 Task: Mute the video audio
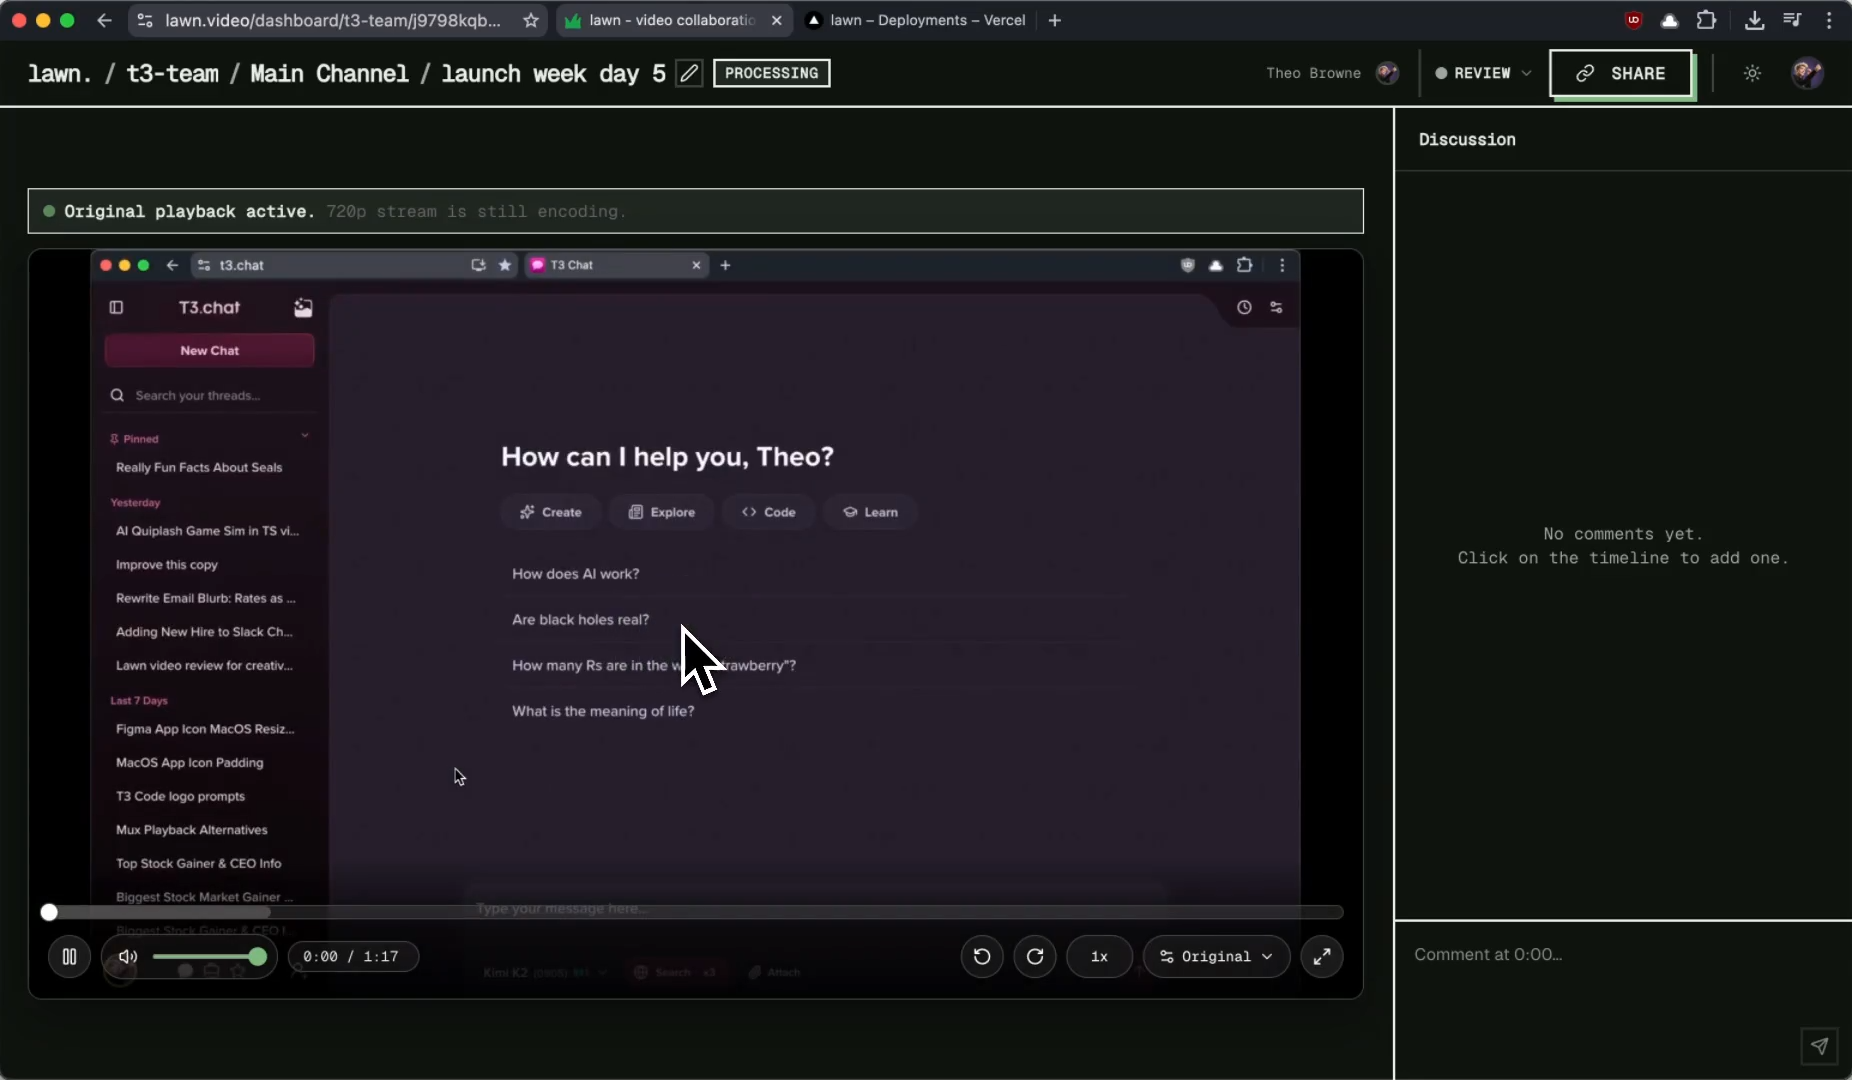(126, 956)
